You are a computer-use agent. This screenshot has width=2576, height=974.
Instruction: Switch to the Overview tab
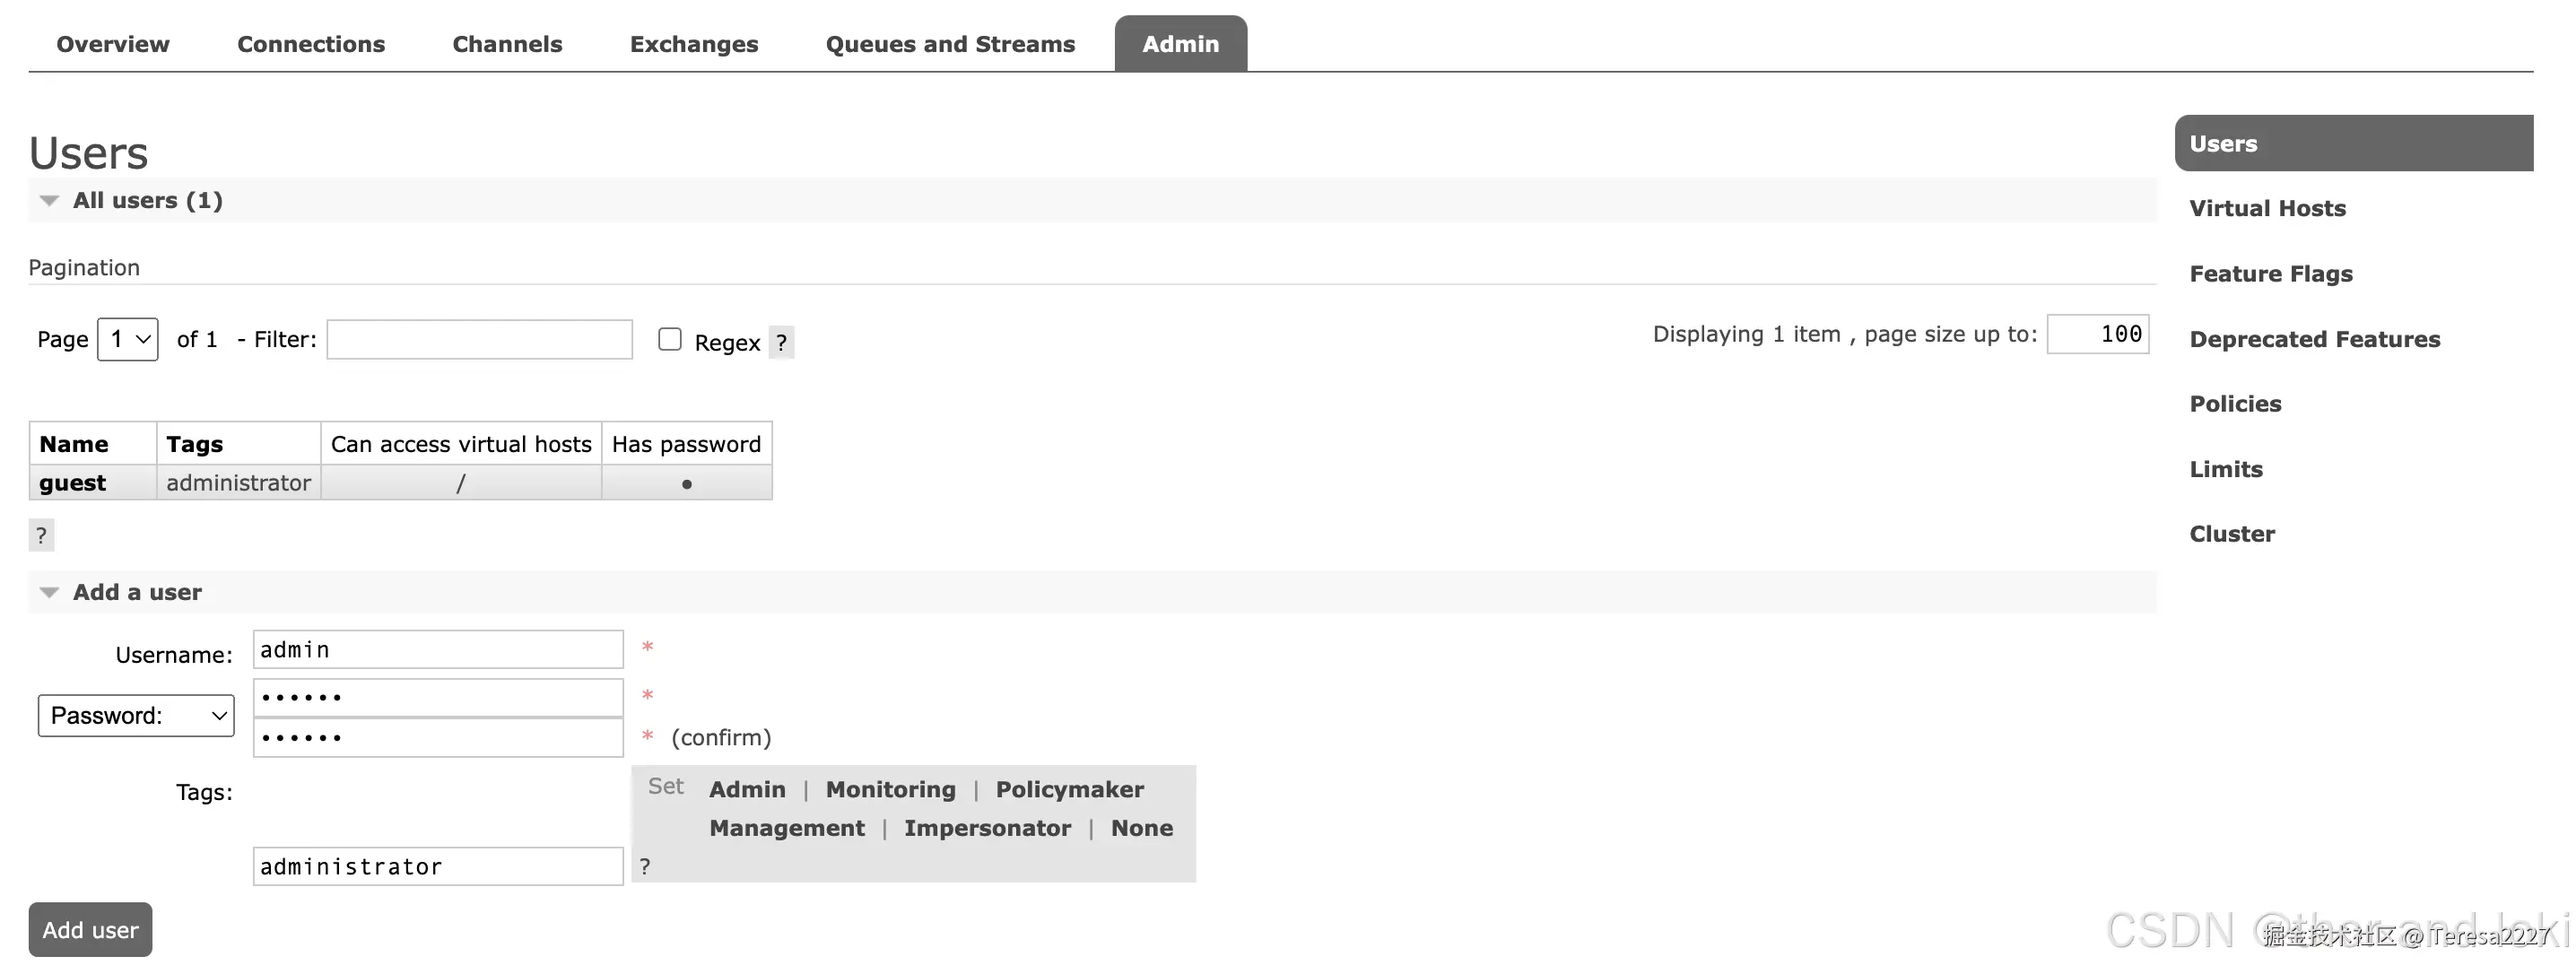coord(113,44)
